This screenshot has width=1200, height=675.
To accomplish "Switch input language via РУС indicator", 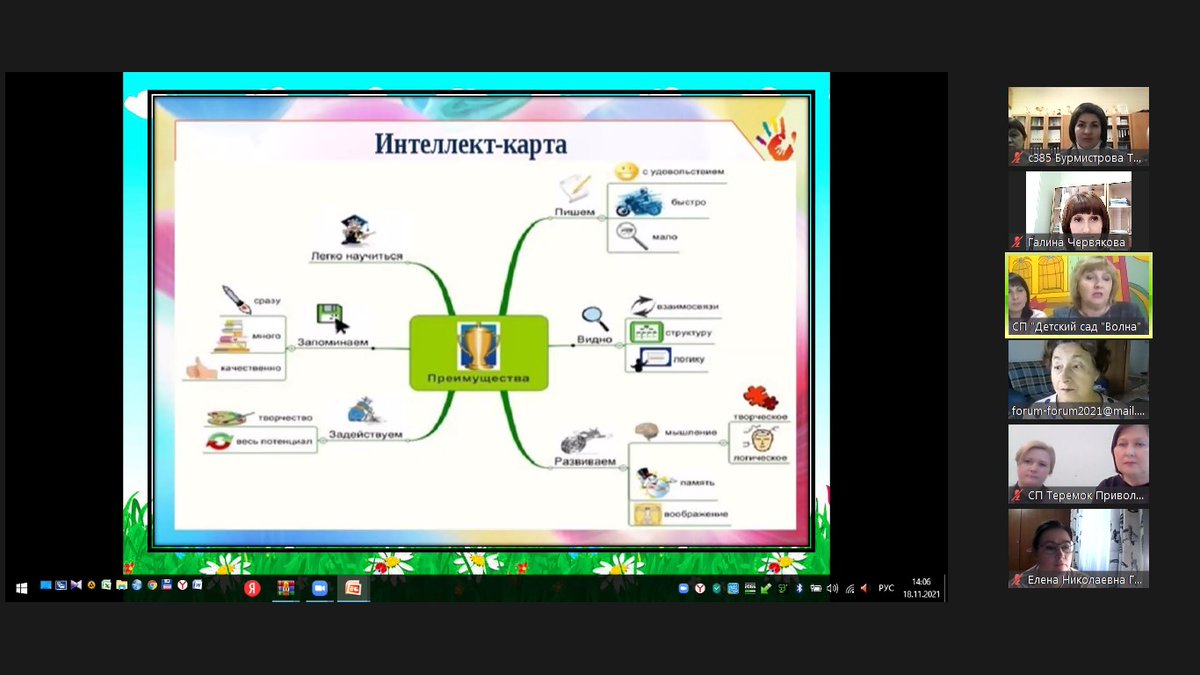I will [886, 588].
